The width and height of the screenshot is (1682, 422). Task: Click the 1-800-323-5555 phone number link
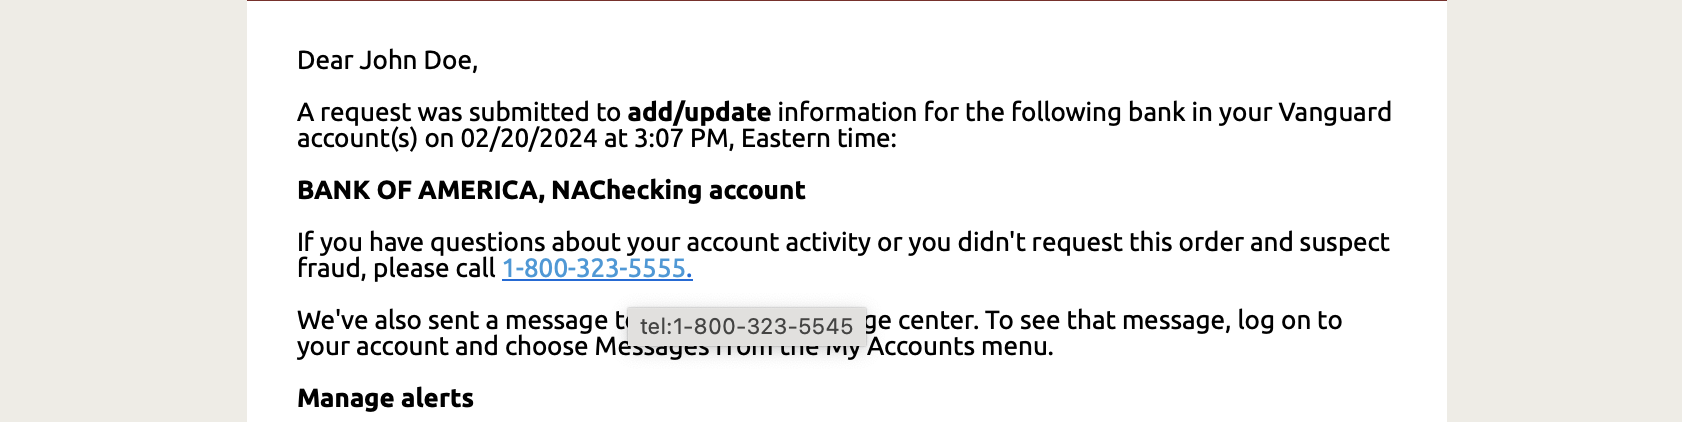597,269
